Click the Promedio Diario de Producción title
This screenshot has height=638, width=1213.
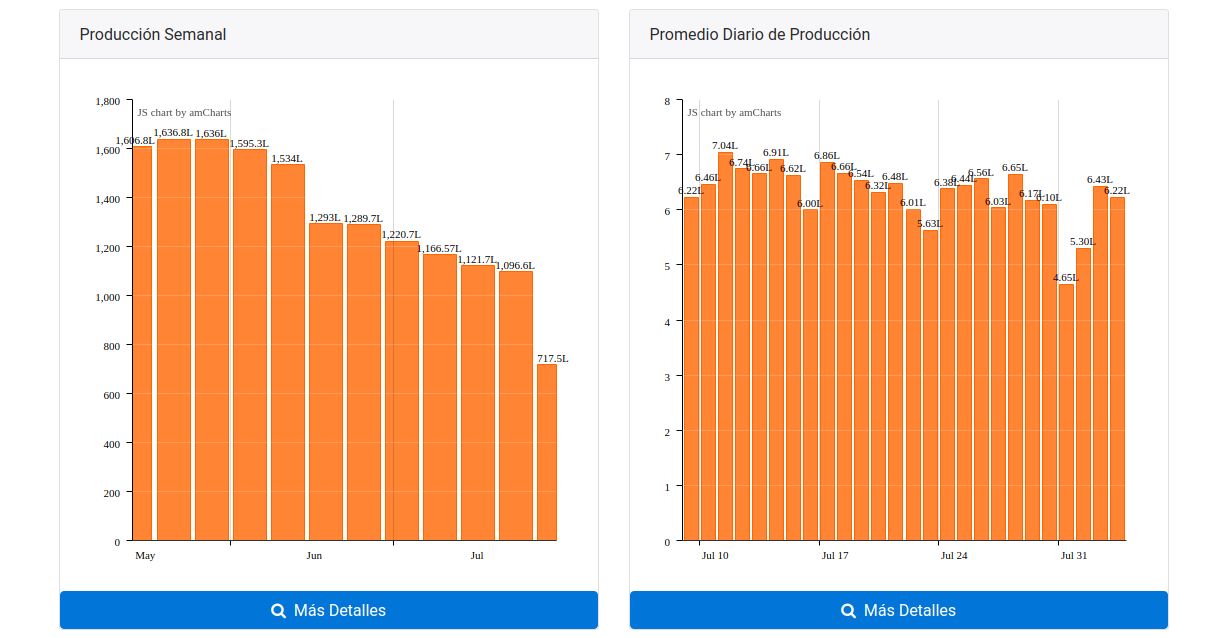point(760,34)
